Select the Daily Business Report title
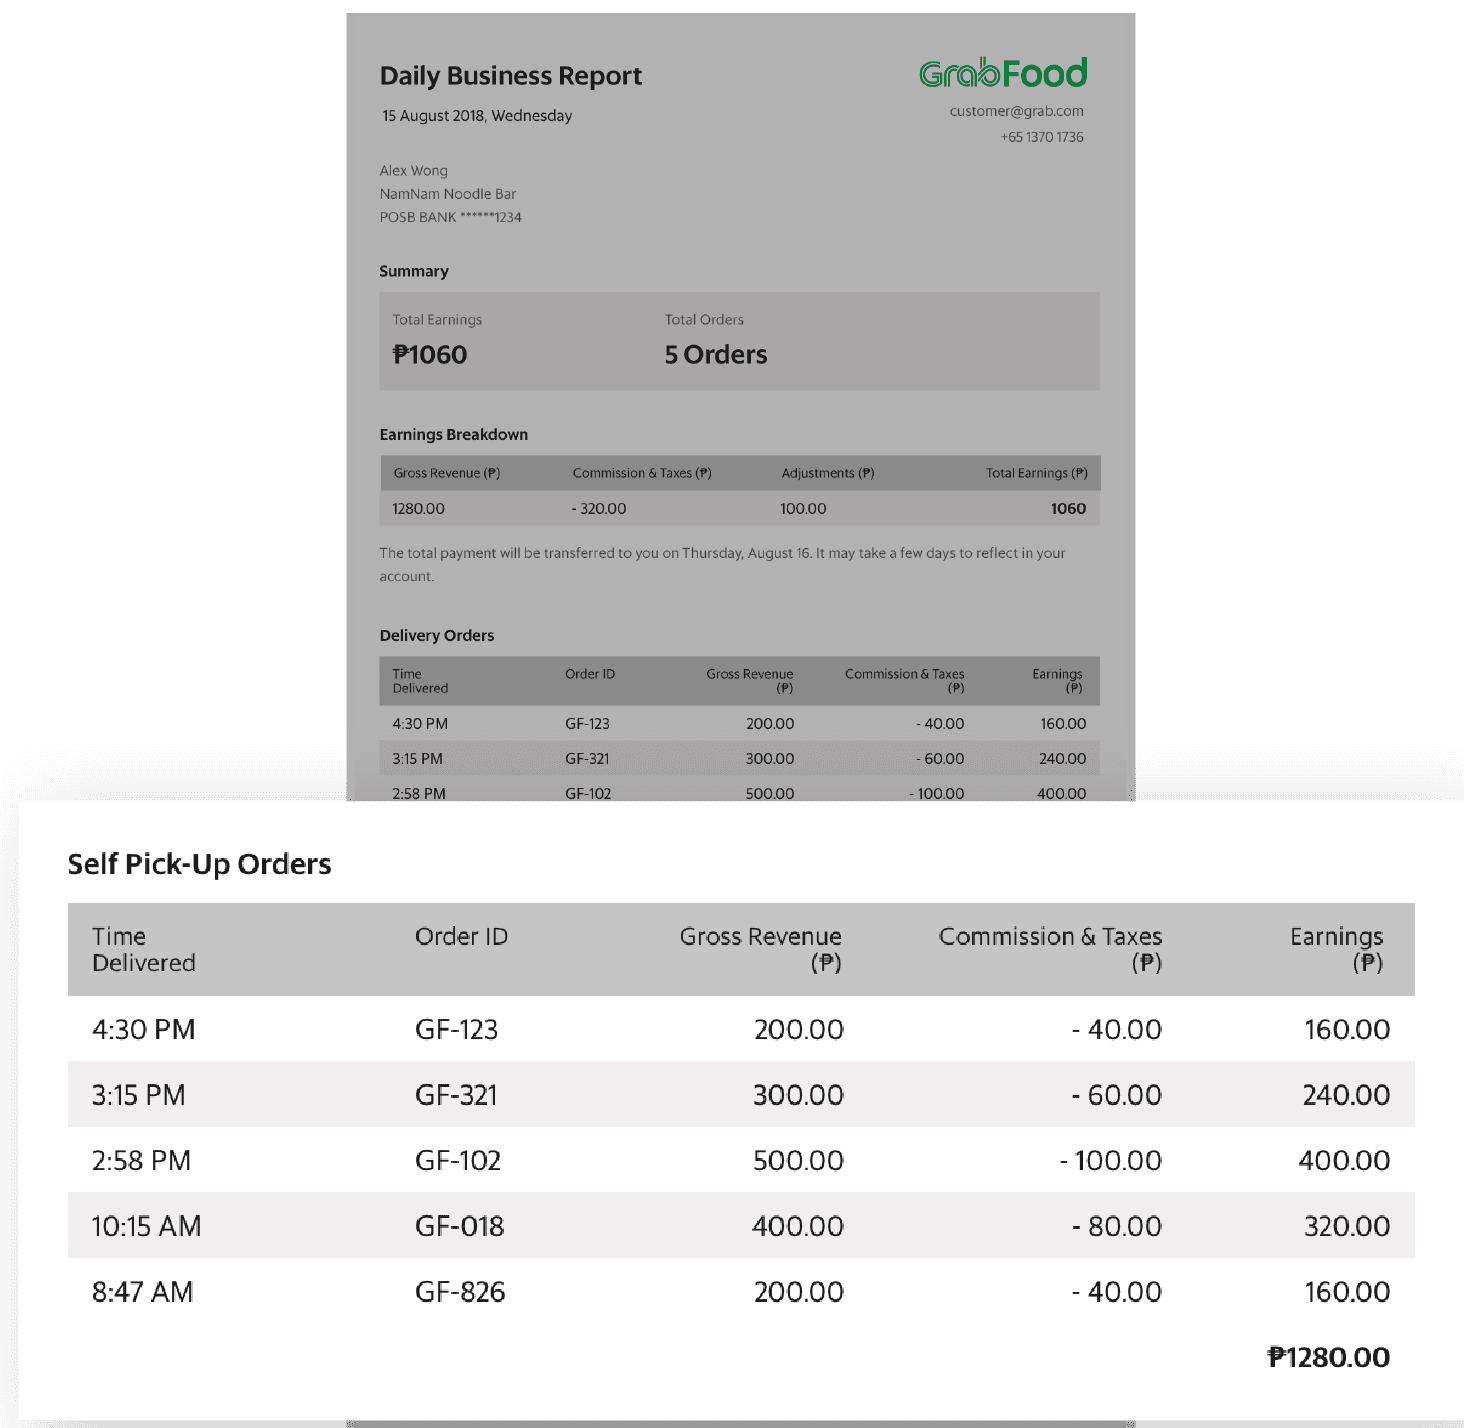The height and width of the screenshot is (1428, 1464). click(510, 76)
